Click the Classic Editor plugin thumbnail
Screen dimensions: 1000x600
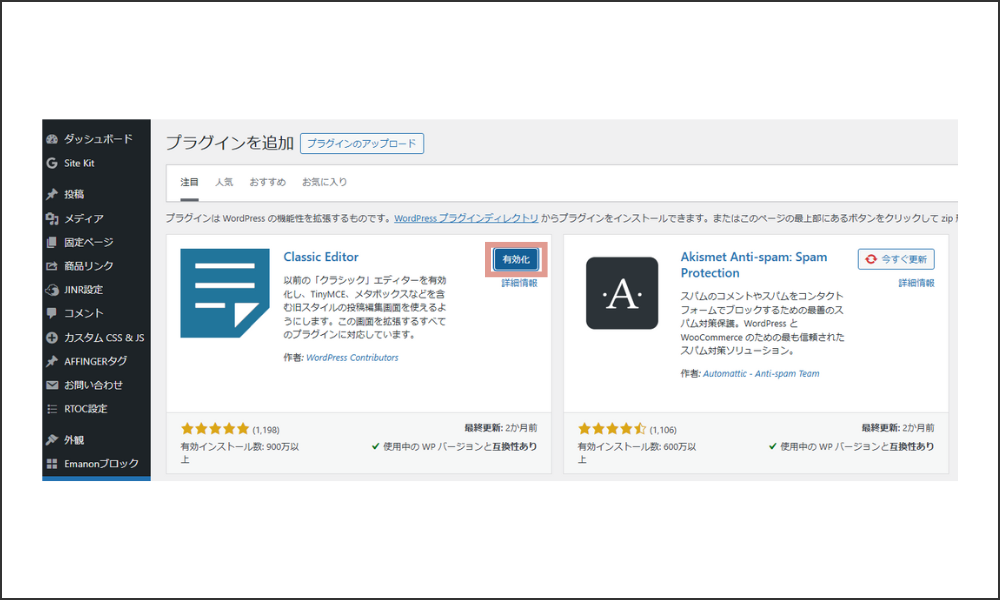[225, 293]
